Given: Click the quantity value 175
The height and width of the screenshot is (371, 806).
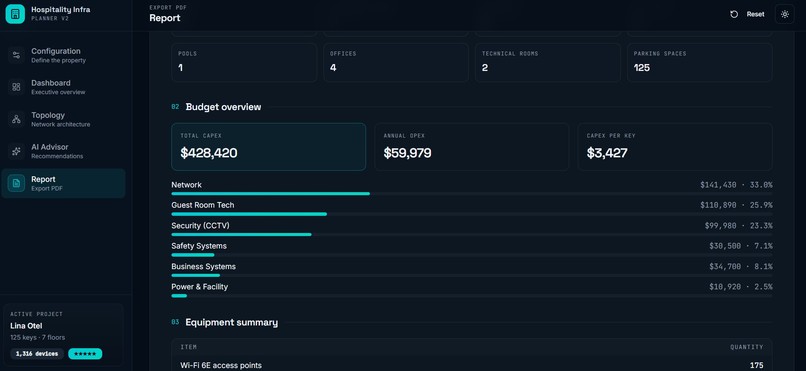Looking at the screenshot, I should point(756,365).
